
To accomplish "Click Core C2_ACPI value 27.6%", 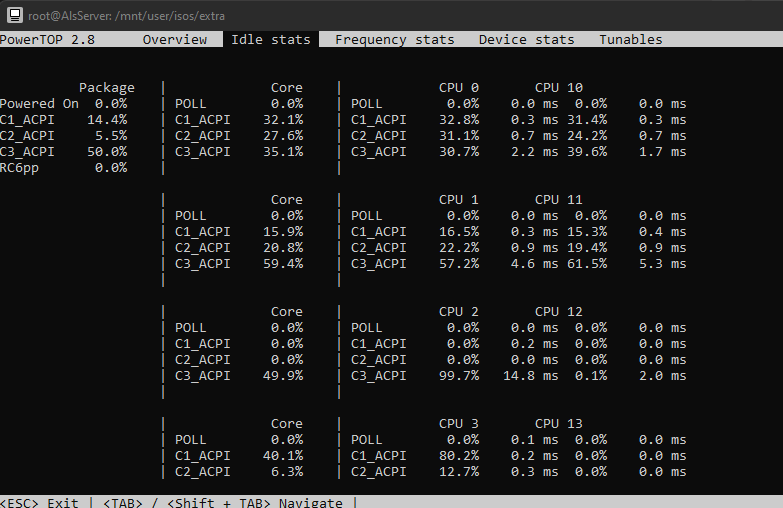I will 283,136.
